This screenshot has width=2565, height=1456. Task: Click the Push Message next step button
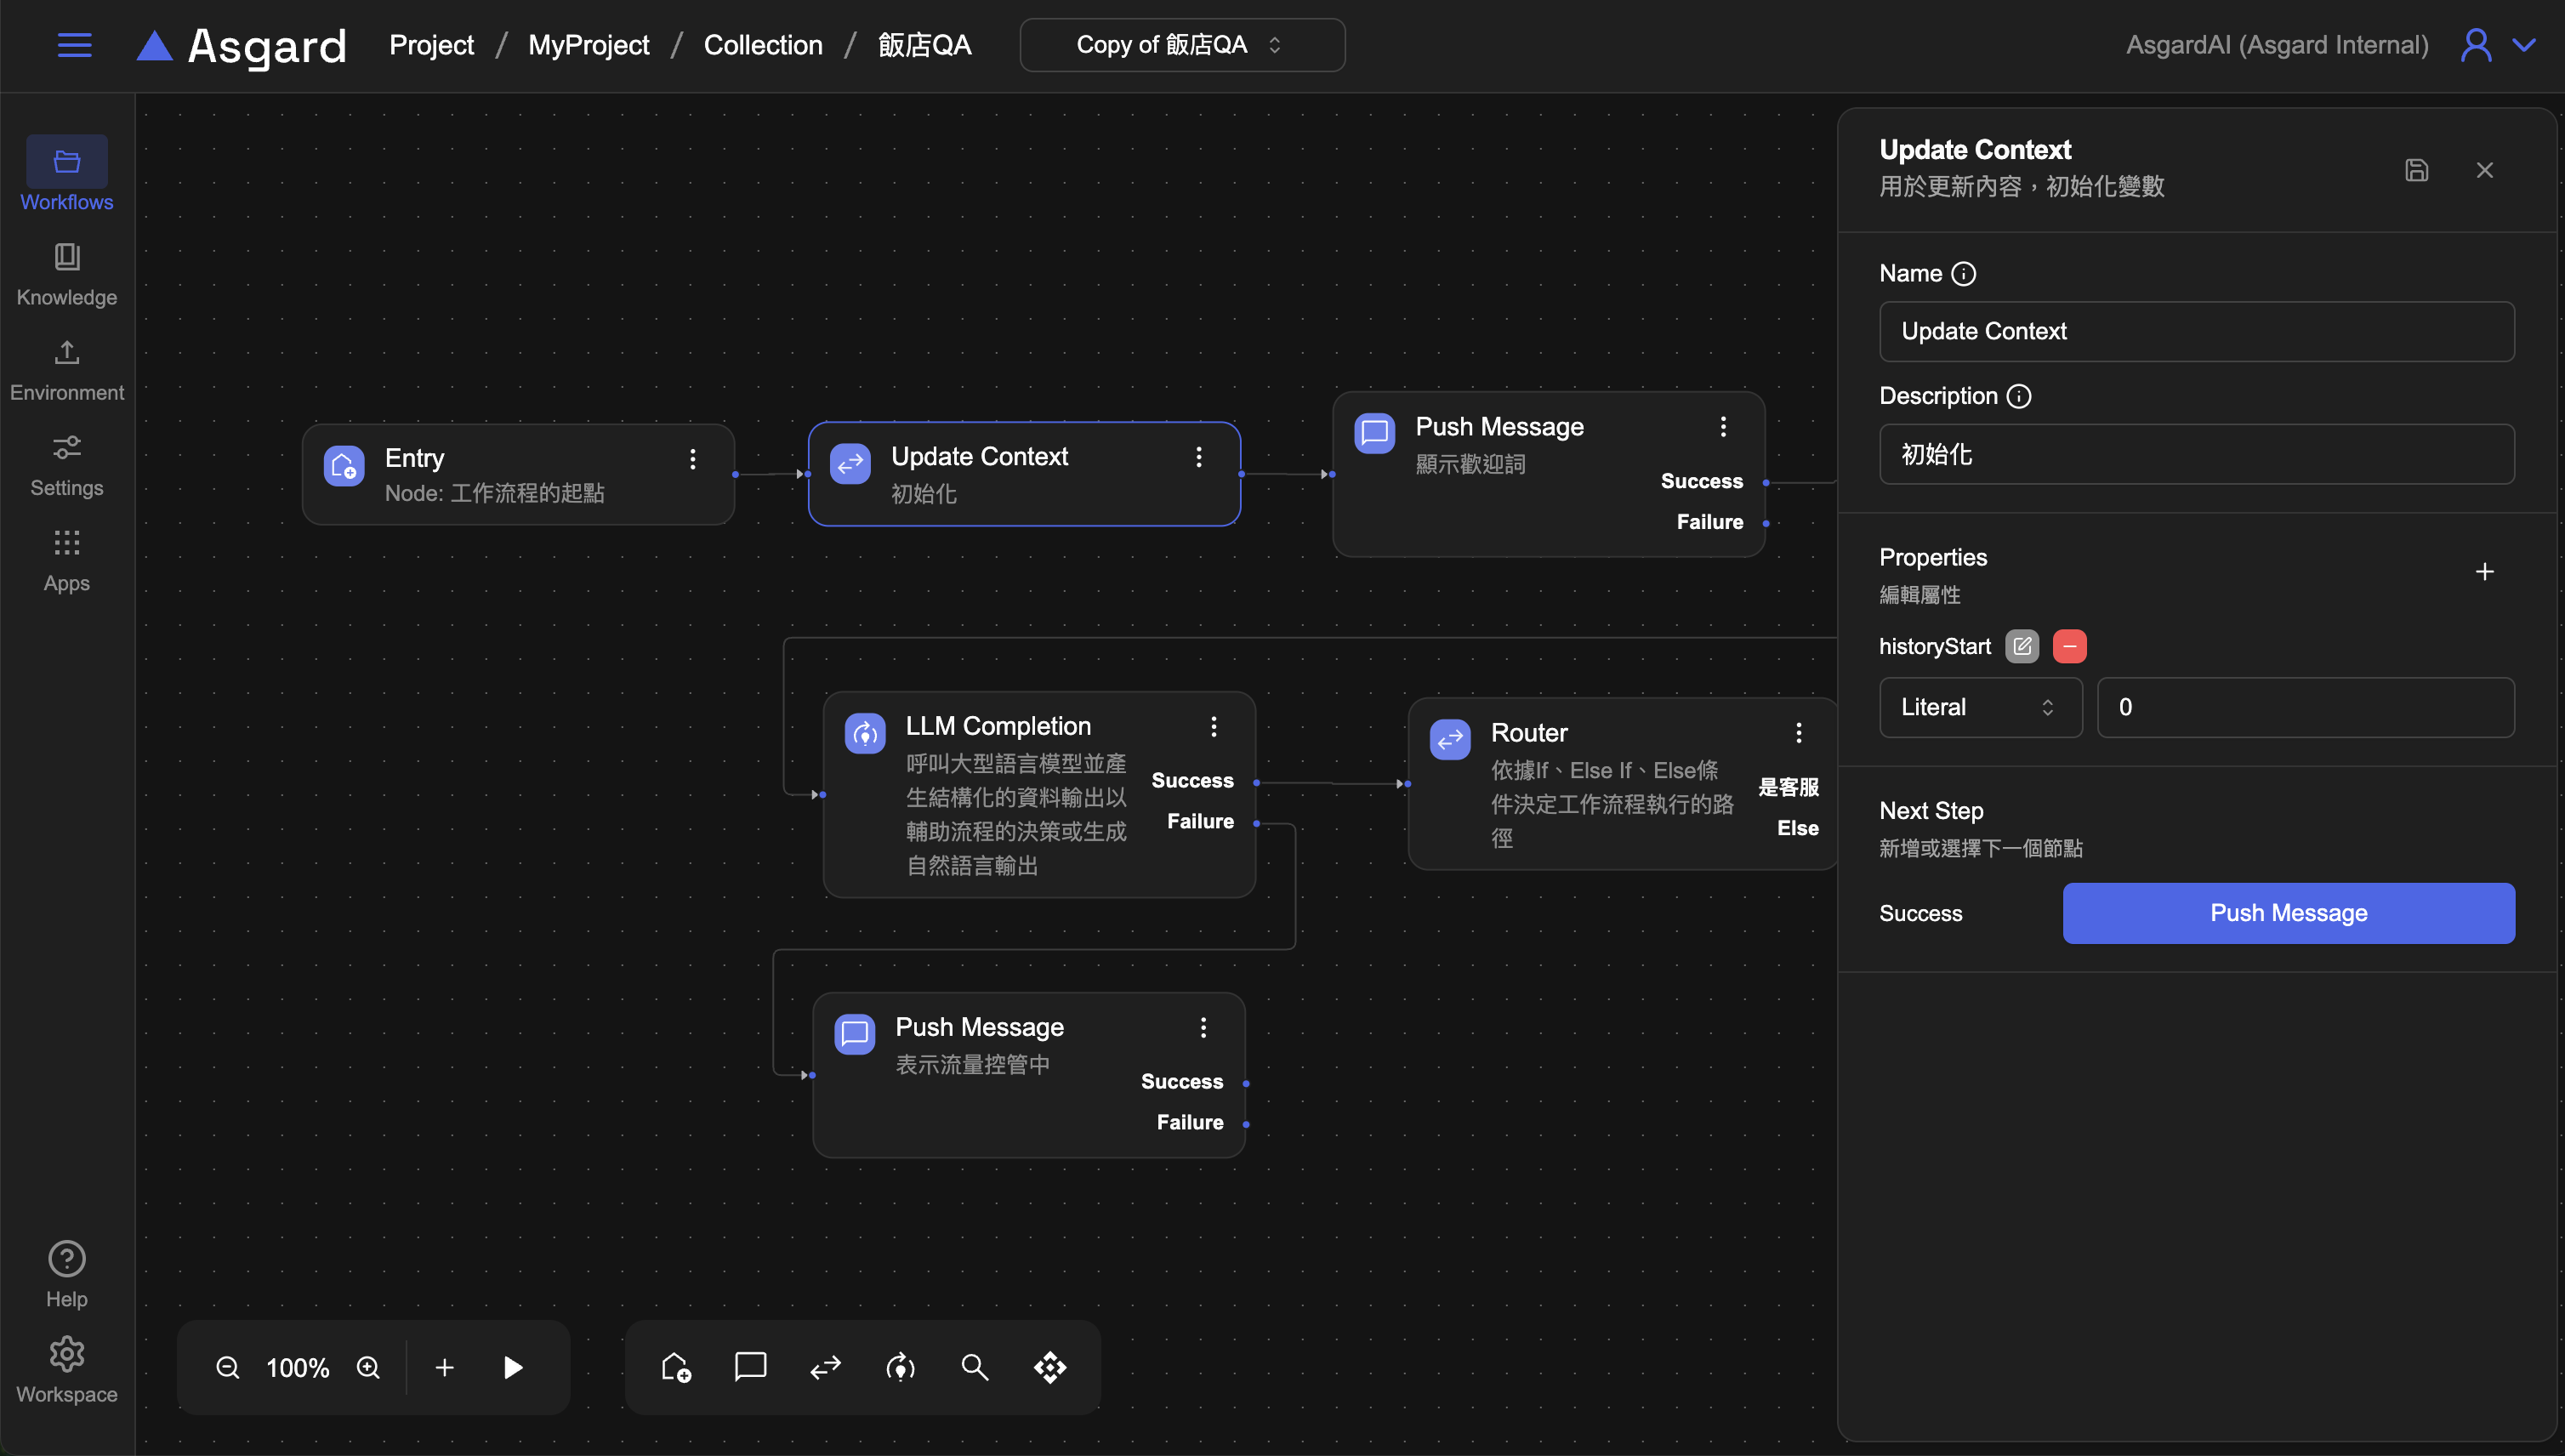[x=2287, y=913]
